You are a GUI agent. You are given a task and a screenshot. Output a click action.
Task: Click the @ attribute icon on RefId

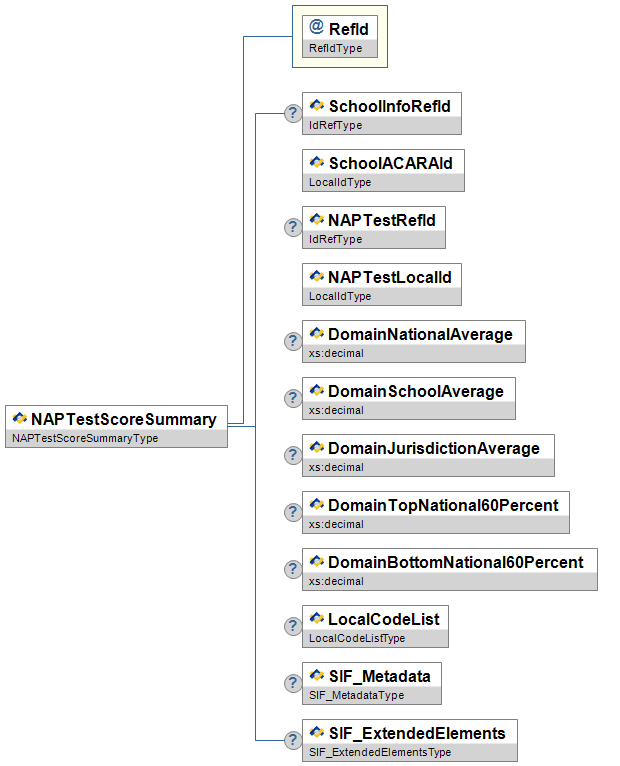click(x=316, y=28)
